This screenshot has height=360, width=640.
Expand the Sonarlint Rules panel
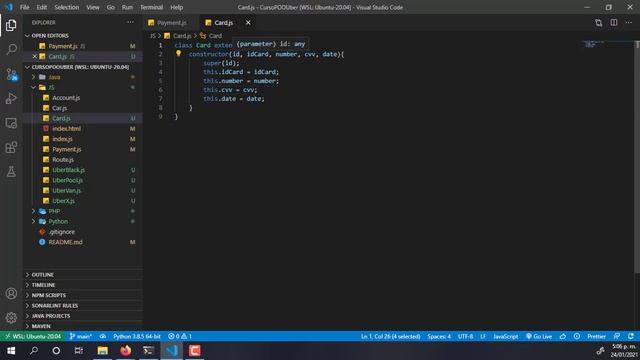point(83,305)
